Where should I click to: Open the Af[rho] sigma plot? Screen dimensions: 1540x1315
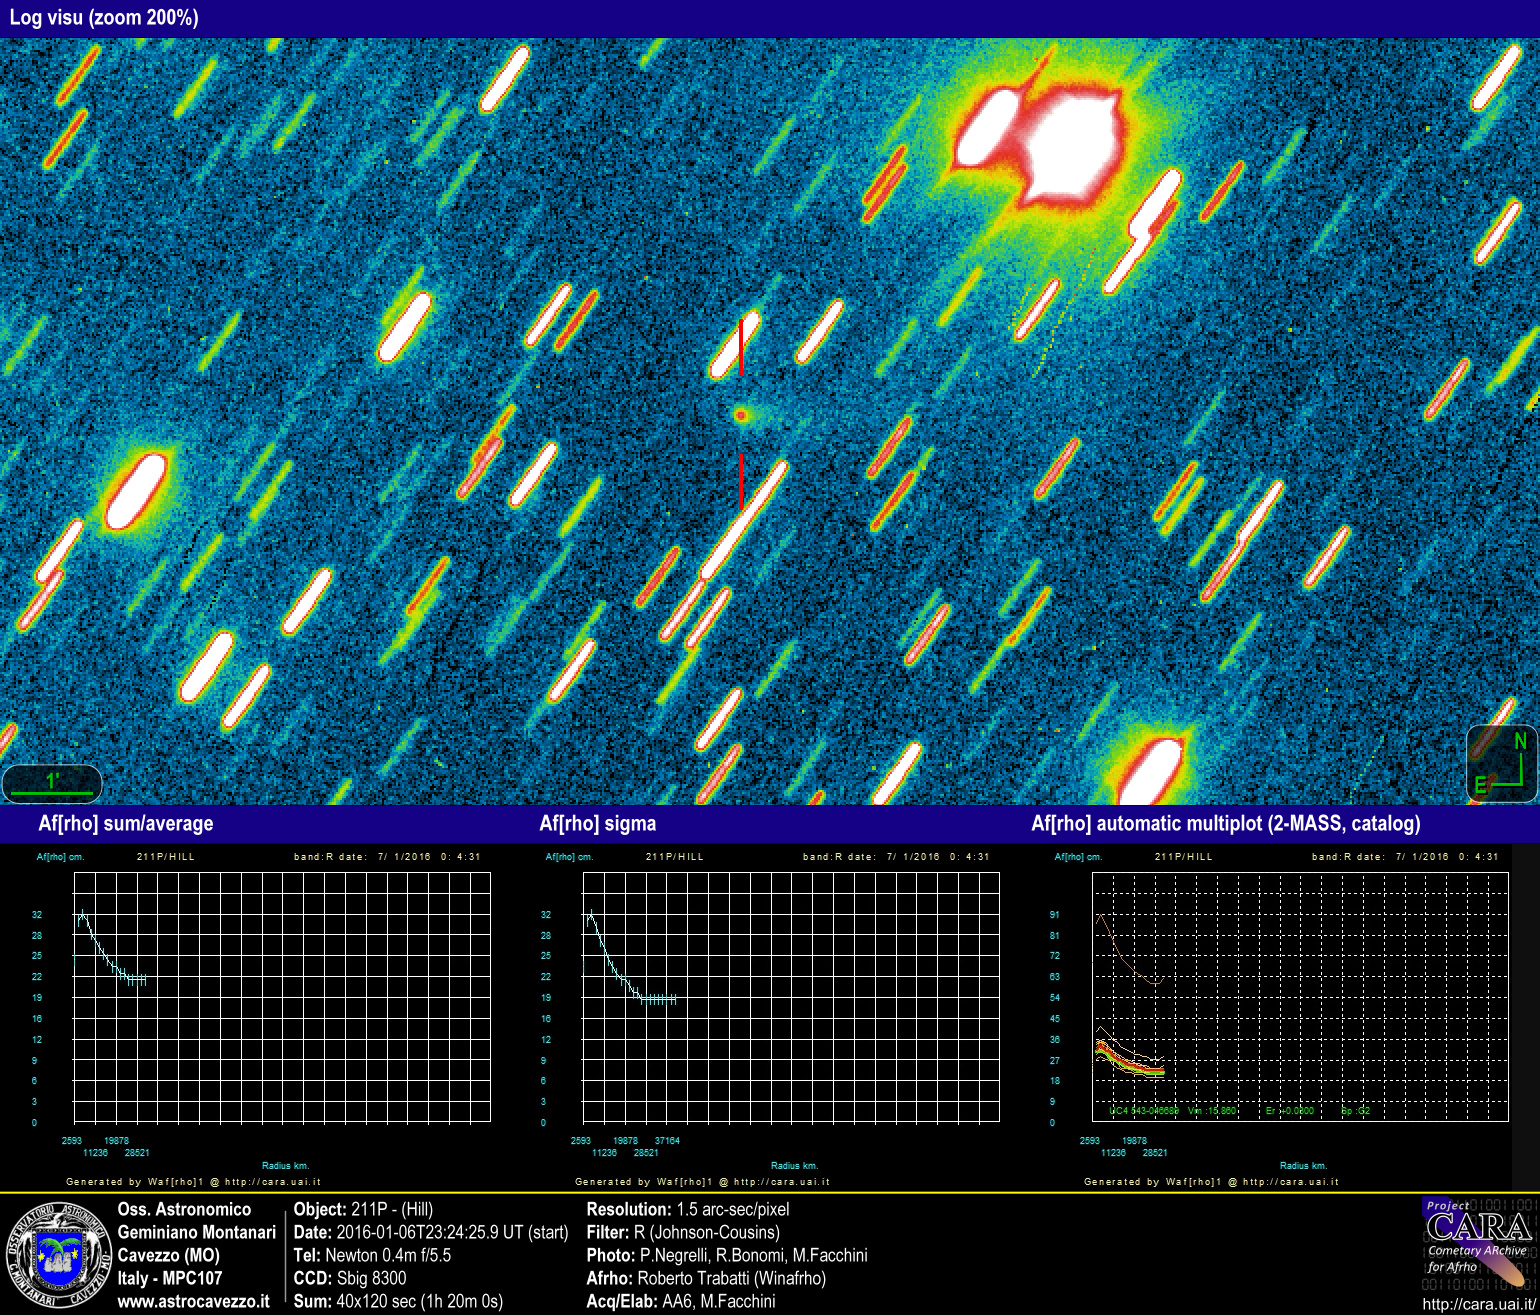[x=790, y=997]
